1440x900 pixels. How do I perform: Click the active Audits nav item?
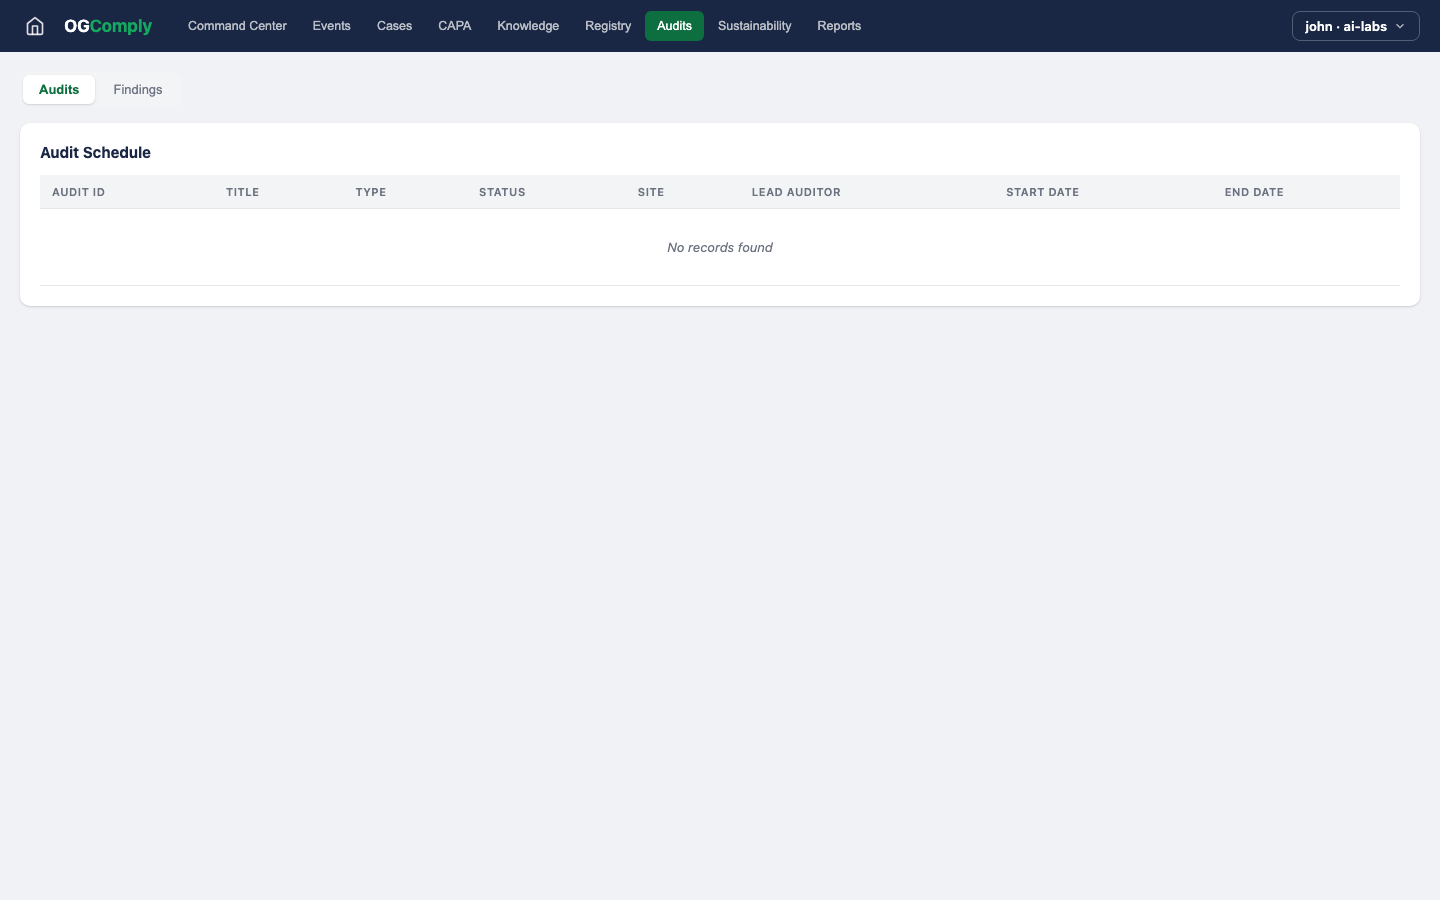tap(674, 26)
